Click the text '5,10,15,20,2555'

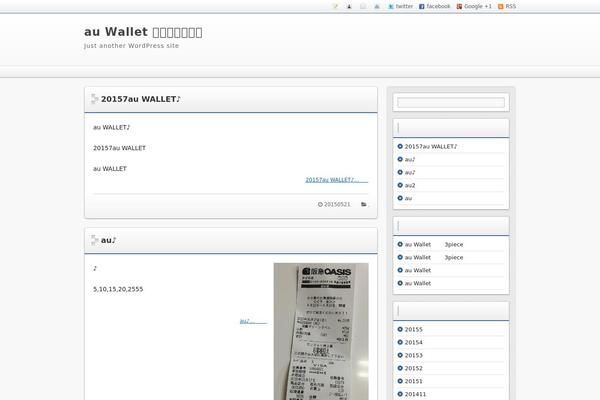[x=118, y=289]
